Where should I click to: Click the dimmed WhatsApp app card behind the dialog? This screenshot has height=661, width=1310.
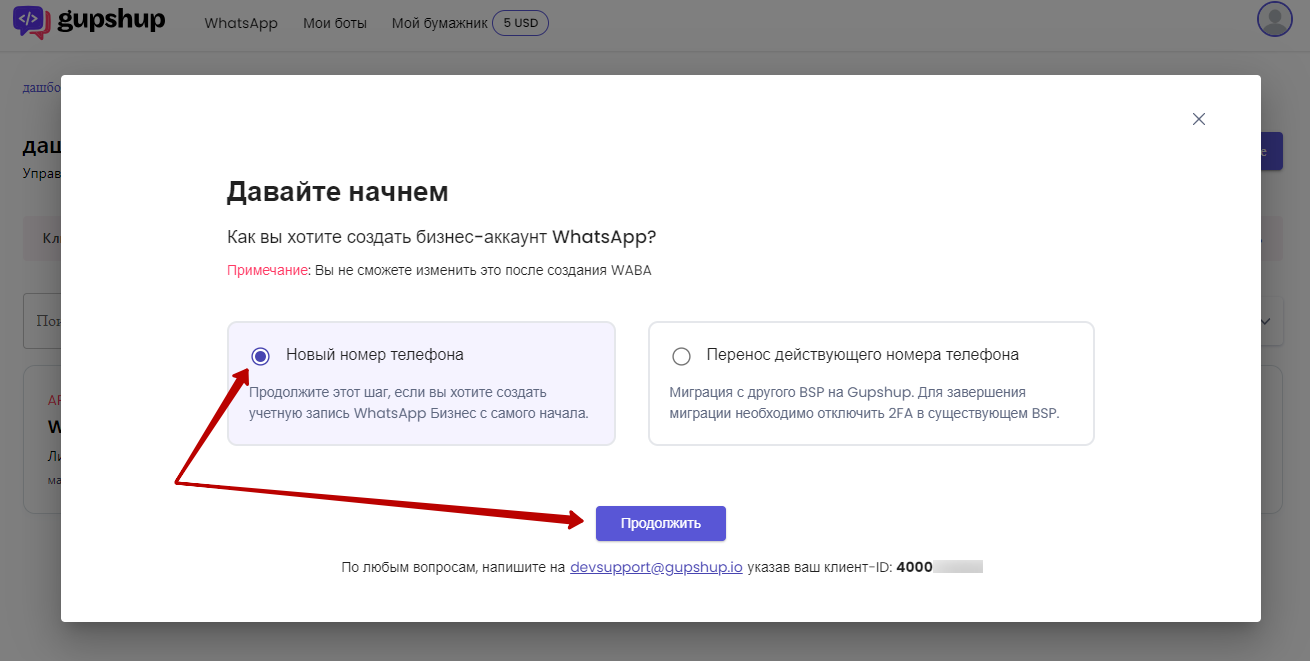[42, 440]
